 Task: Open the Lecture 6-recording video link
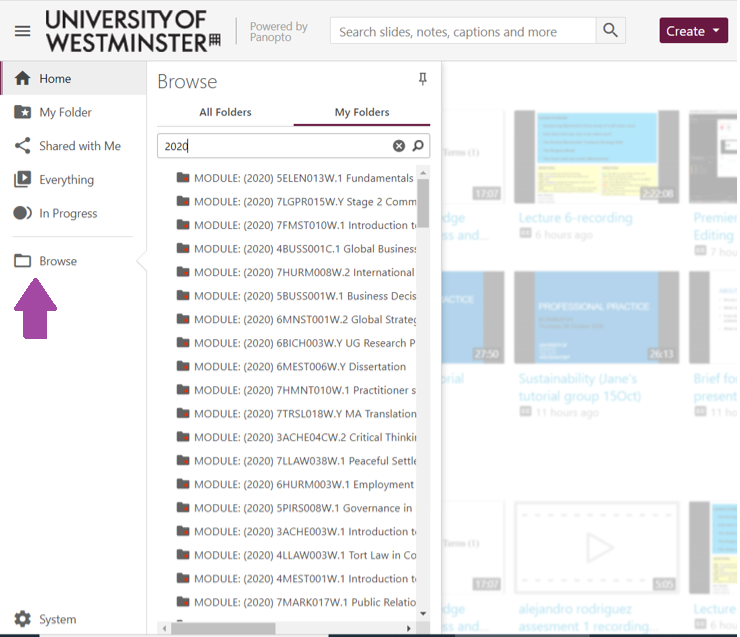(575, 218)
